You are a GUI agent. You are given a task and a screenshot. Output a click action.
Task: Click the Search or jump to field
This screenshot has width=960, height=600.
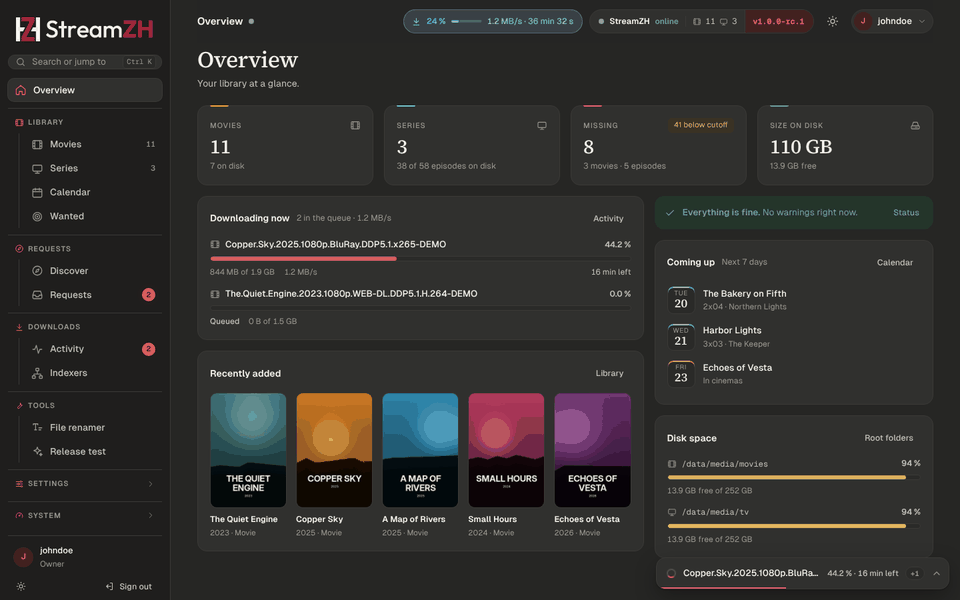pos(85,62)
